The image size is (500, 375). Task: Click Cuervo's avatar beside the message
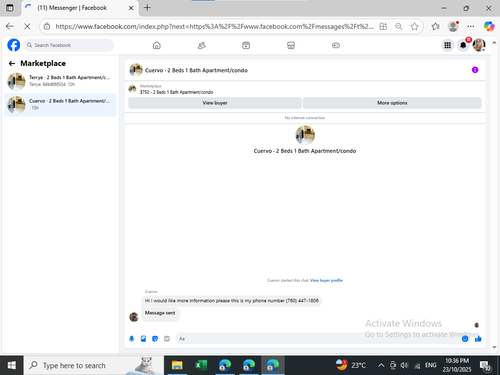click(x=134, y=317)
